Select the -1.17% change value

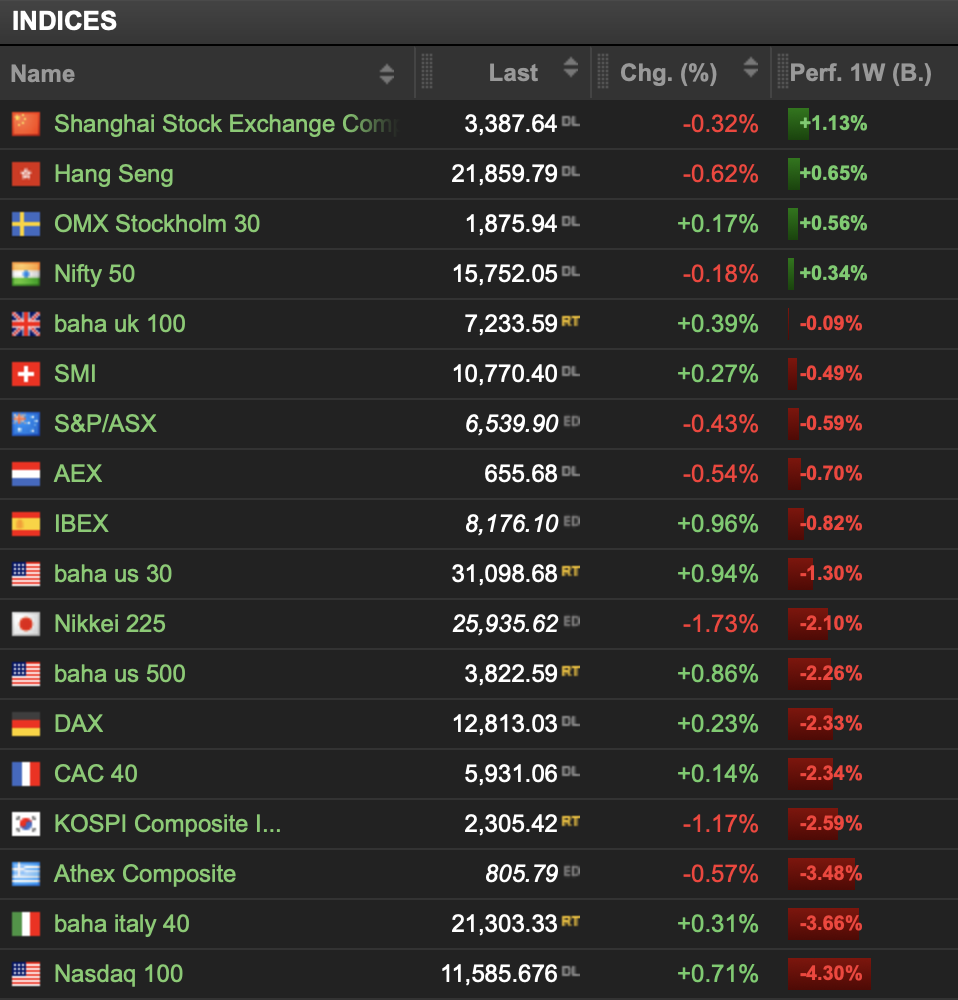(720, 824)
